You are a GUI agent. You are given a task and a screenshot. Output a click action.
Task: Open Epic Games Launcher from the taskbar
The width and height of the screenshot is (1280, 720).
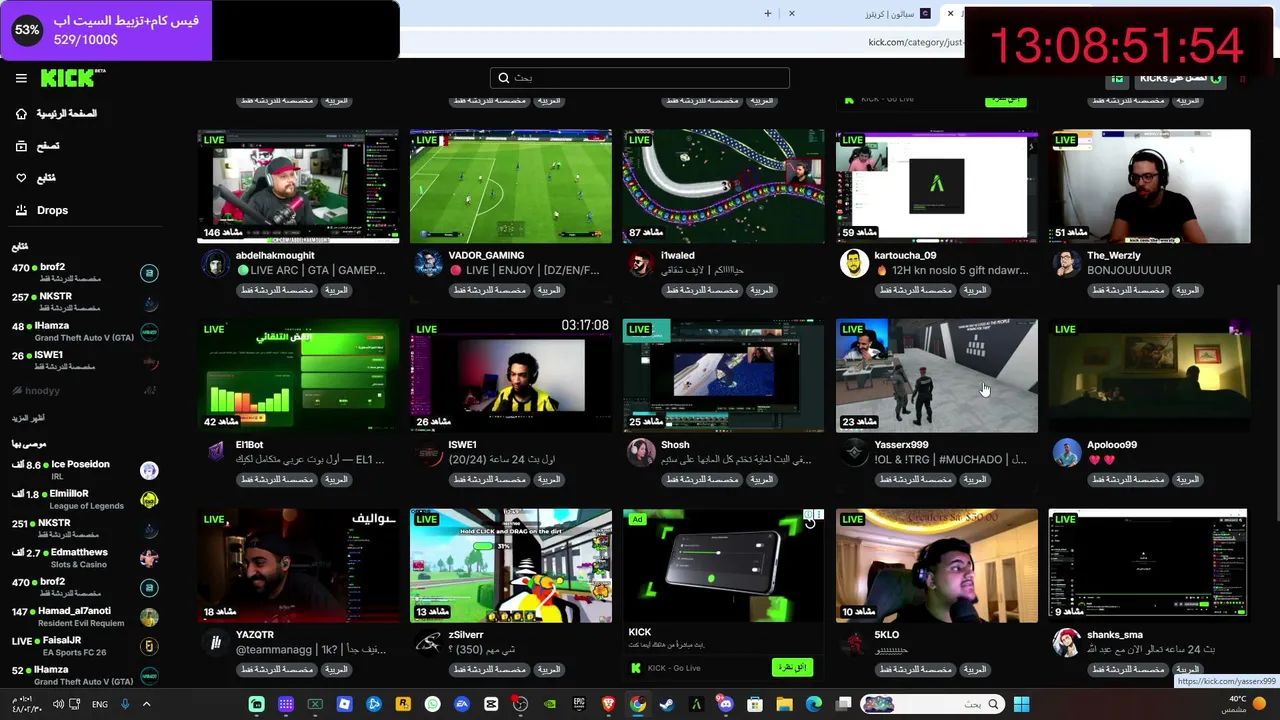(x=579, y=705)
